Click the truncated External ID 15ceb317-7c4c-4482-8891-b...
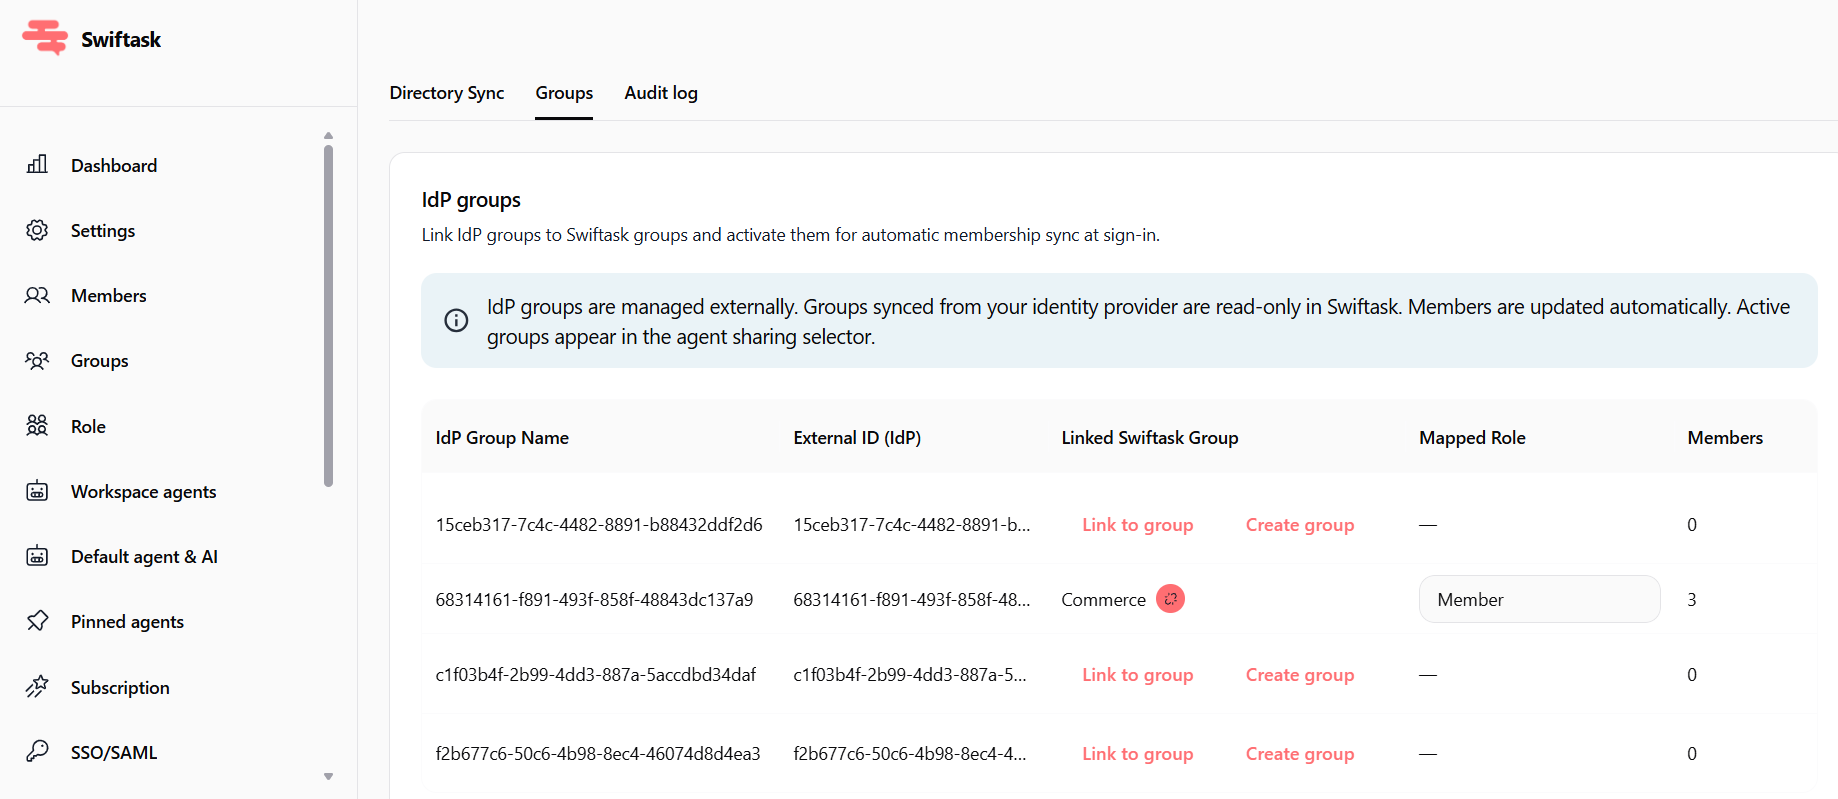1838x799 pixels. 912,524
